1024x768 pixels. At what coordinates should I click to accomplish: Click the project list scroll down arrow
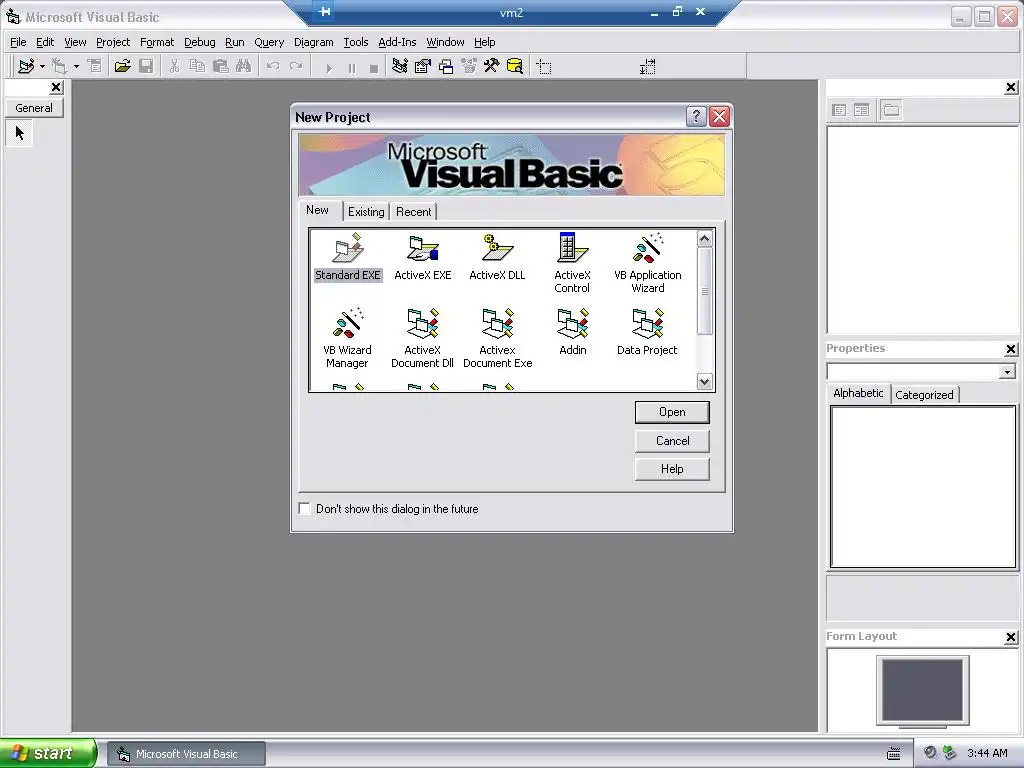pos(704,382)
